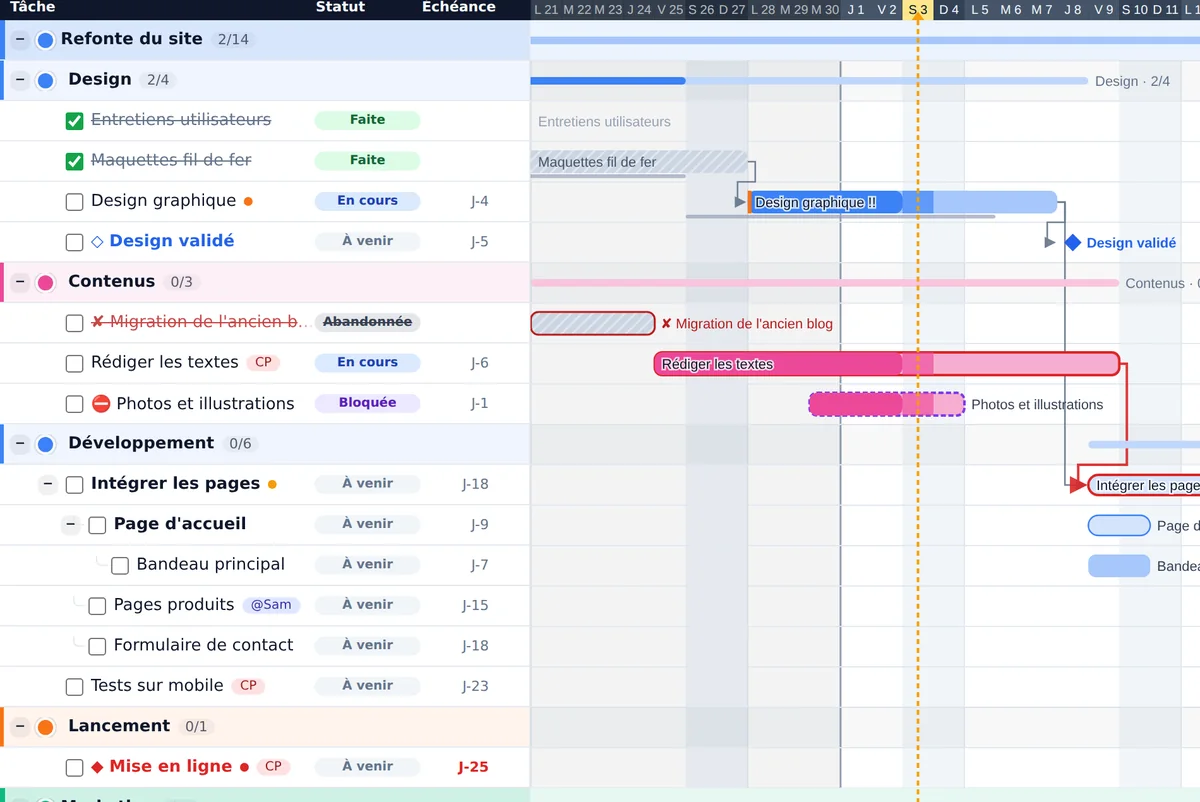1200x802 pixels.
Task: Click the diamond milestone icon of Design validé
Action: click(x=97, y=241)
